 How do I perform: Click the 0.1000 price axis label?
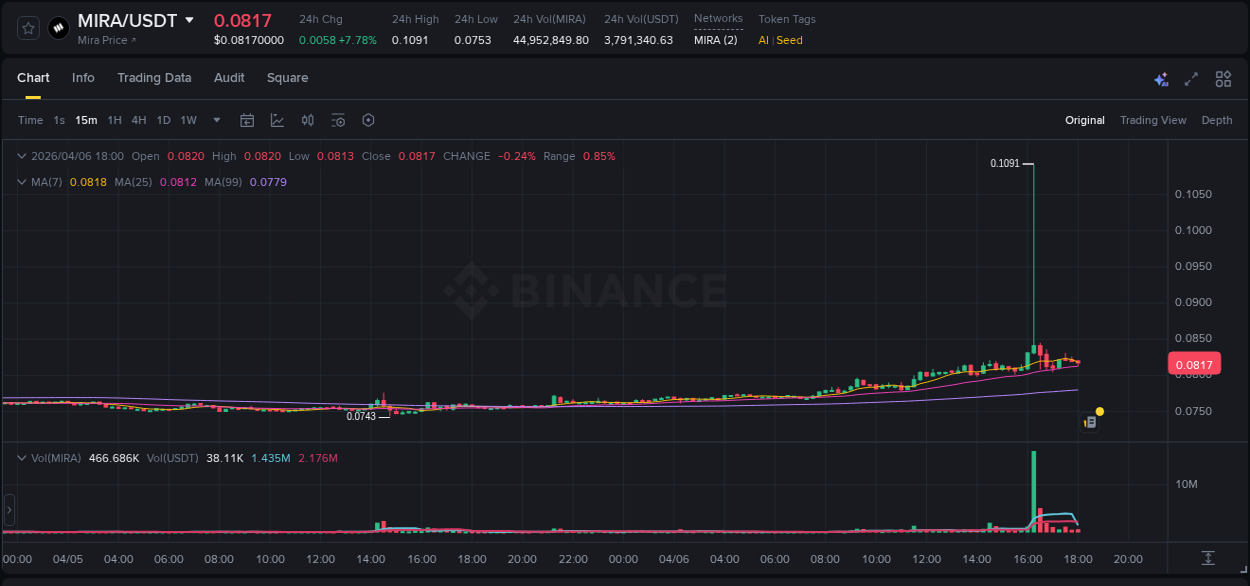1193,230
